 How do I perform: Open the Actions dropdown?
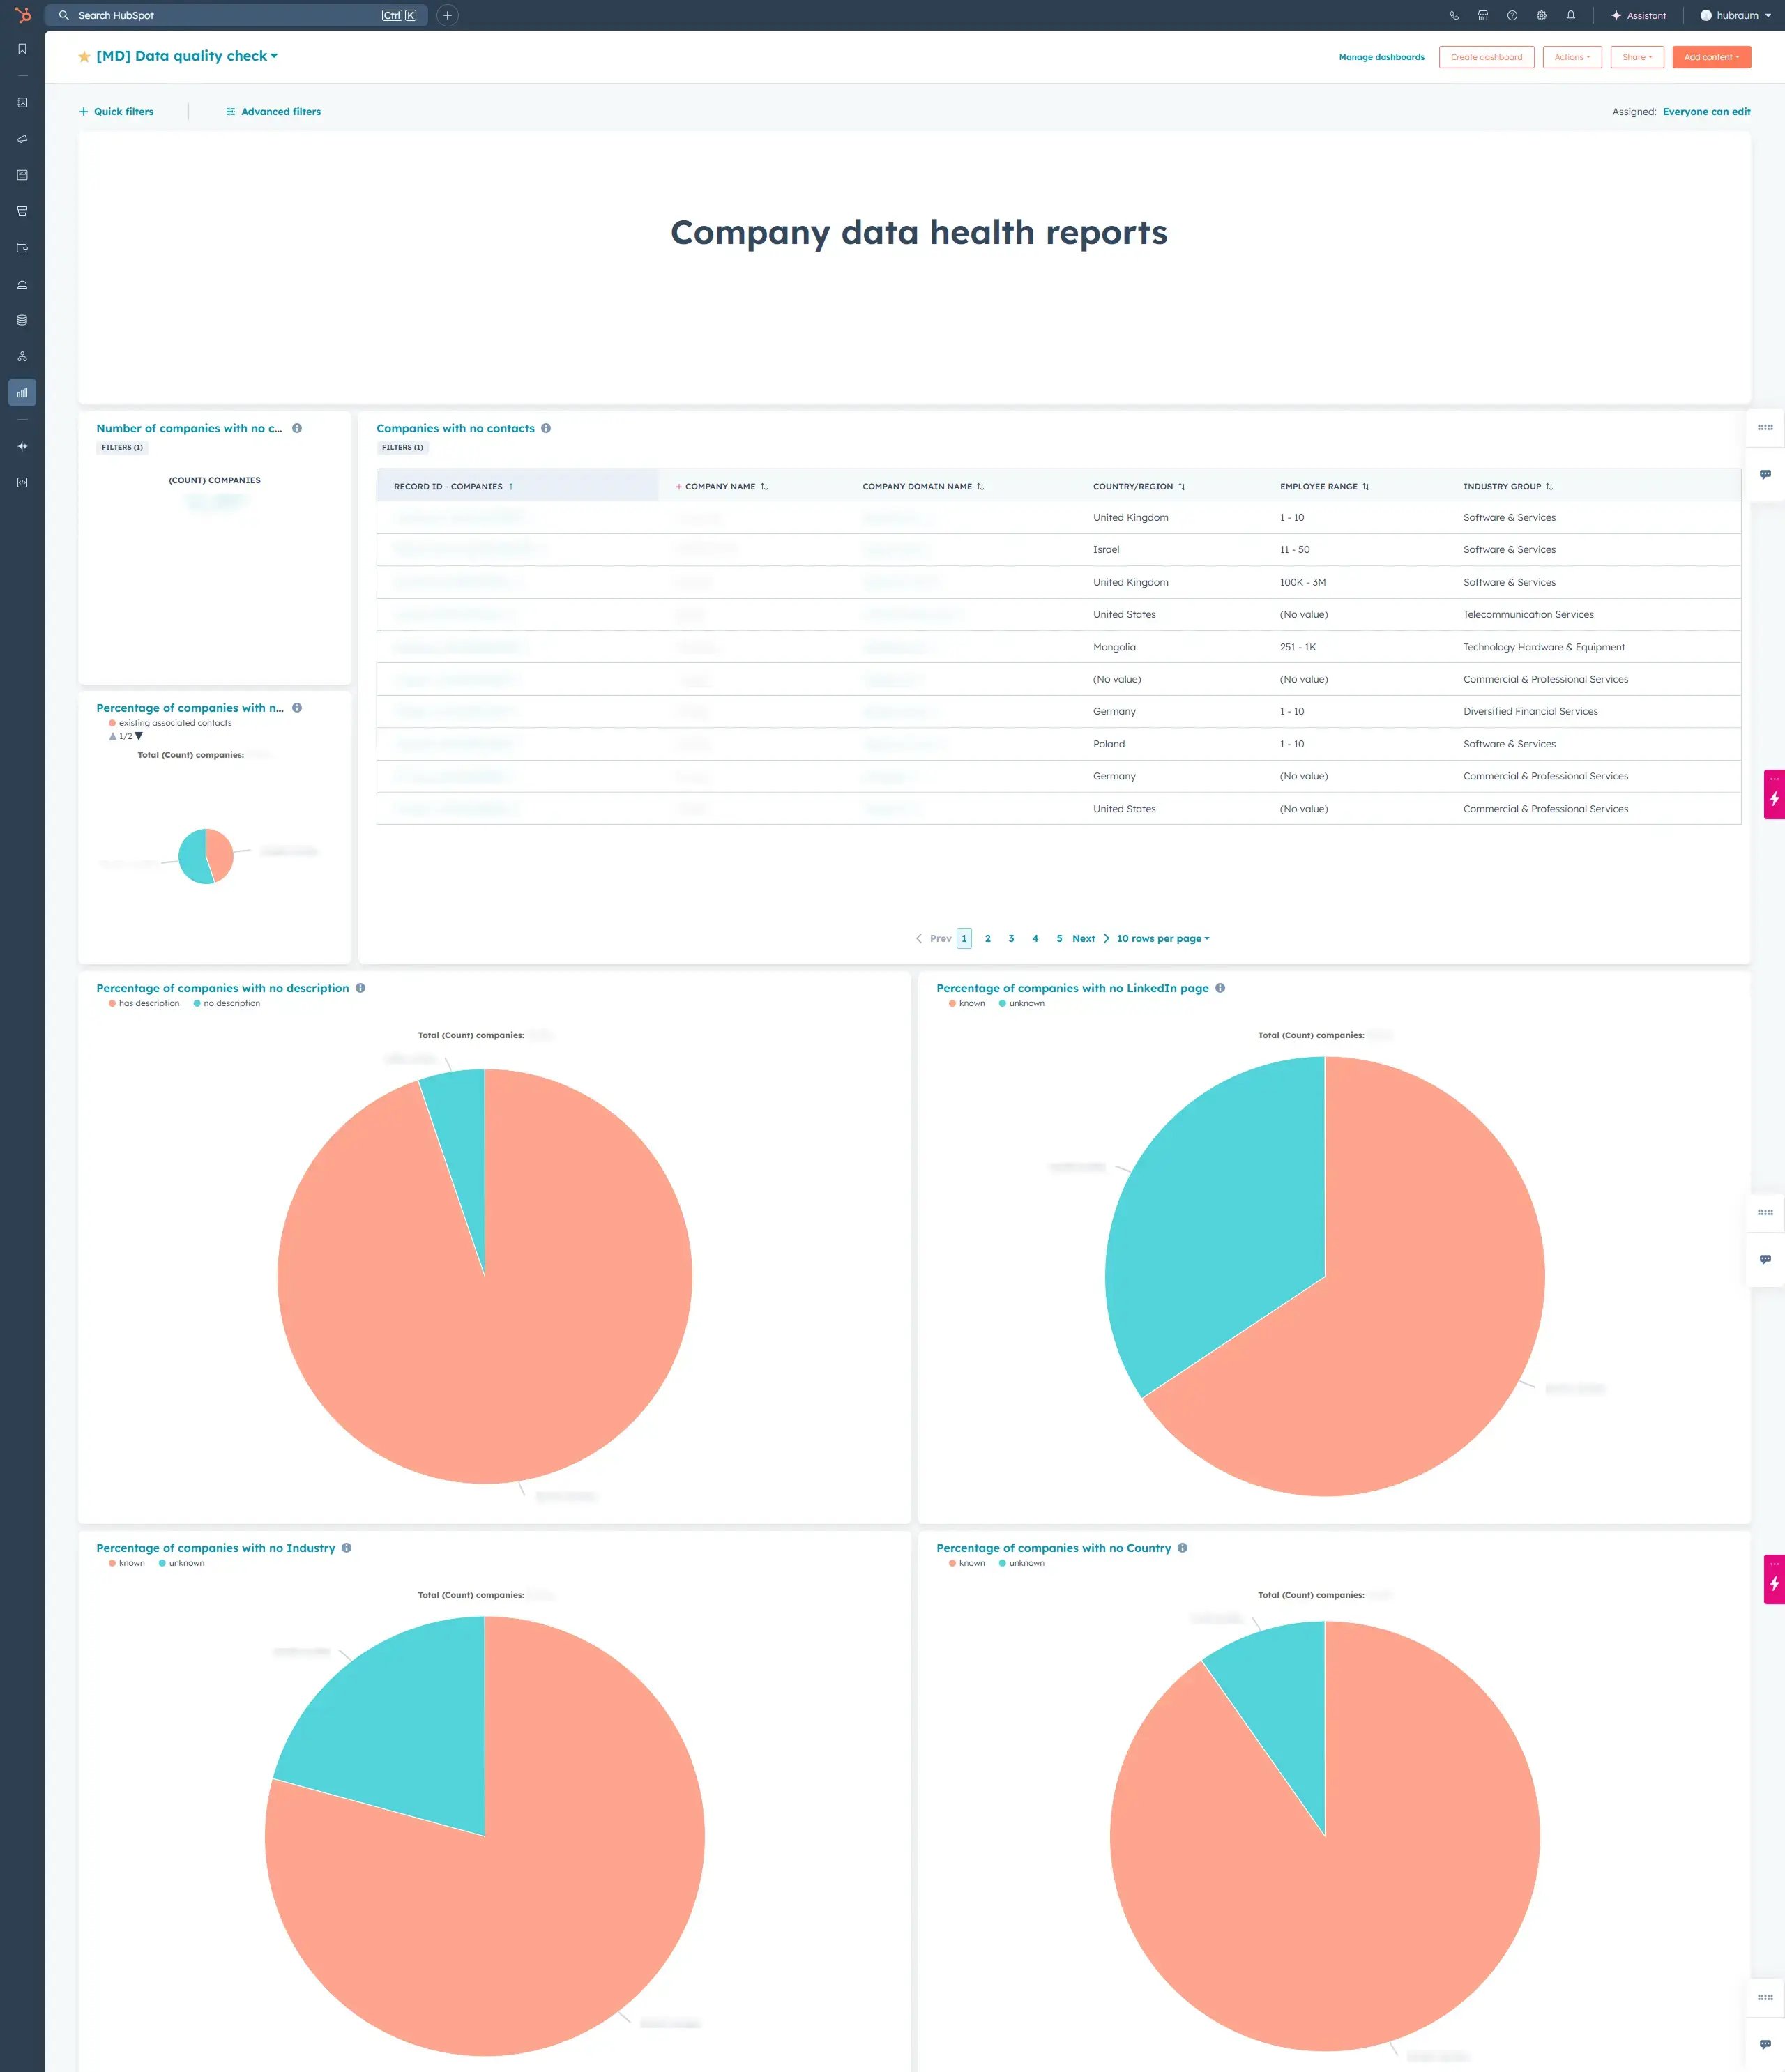pyautogui.click(x=1571, y=57)
